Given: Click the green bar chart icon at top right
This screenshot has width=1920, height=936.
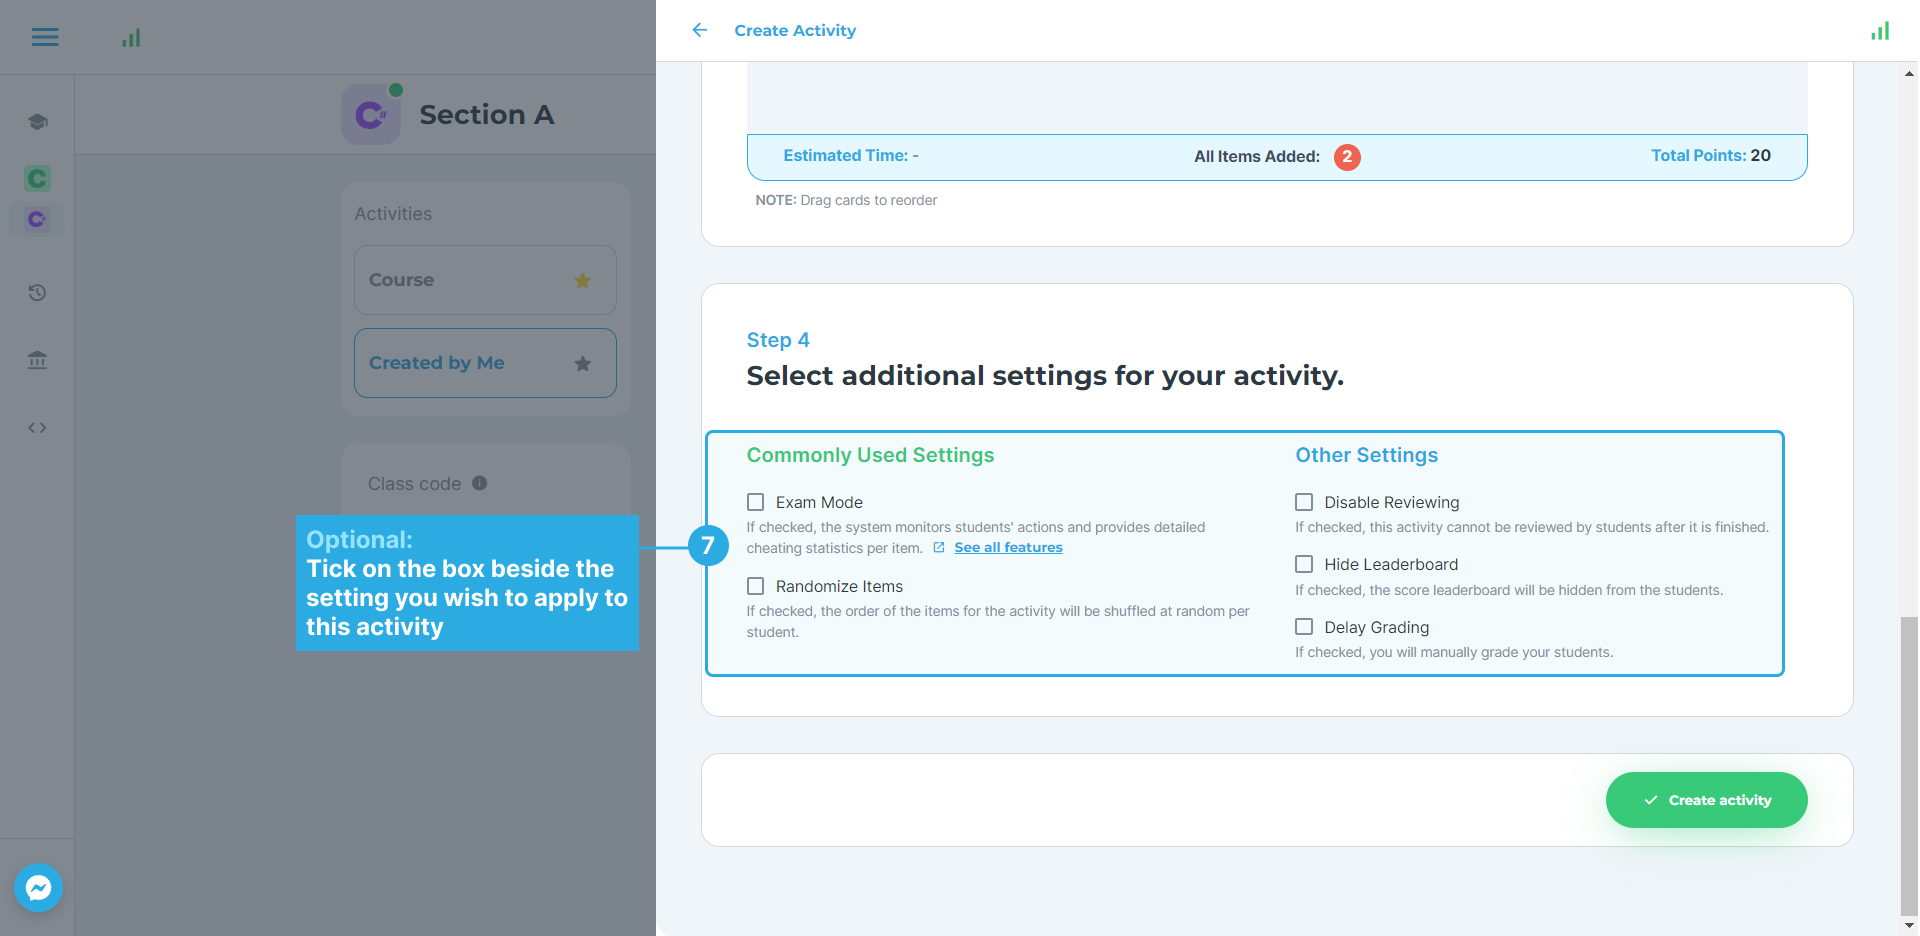Looking at the screenshot, I should coord(1880,31).
